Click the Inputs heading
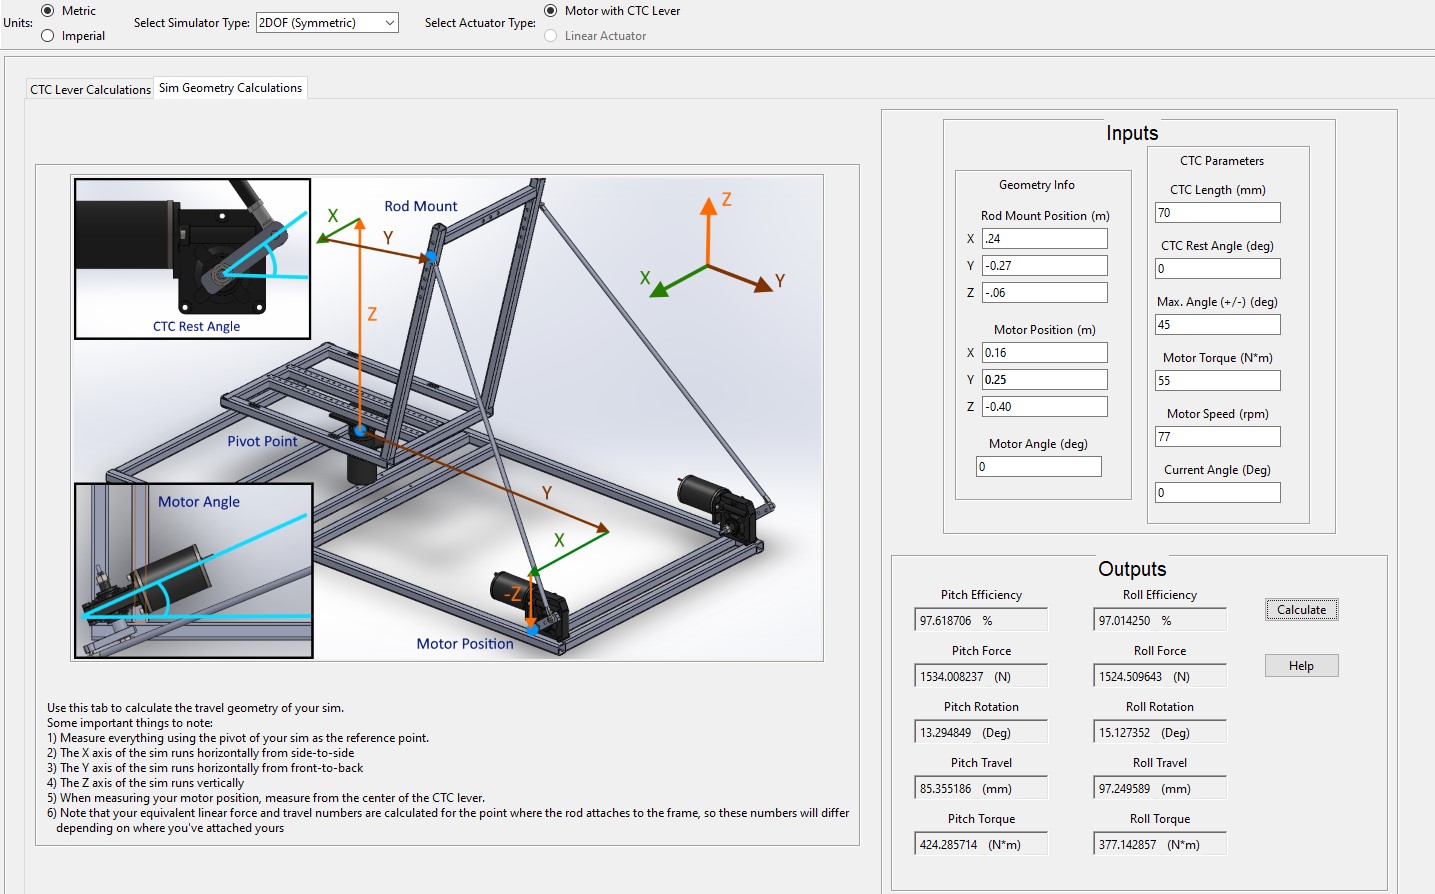Image resolution: width=1435 pixels, height=894 pixels. (1132, 133)
